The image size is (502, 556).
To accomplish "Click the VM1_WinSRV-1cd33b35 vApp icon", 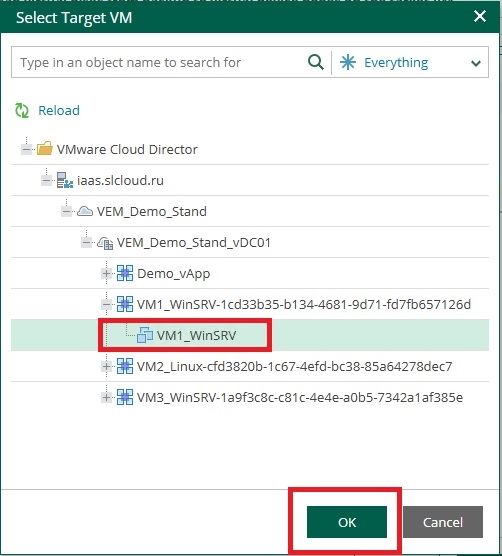I will pyautogui.click(x=125, y=304).
